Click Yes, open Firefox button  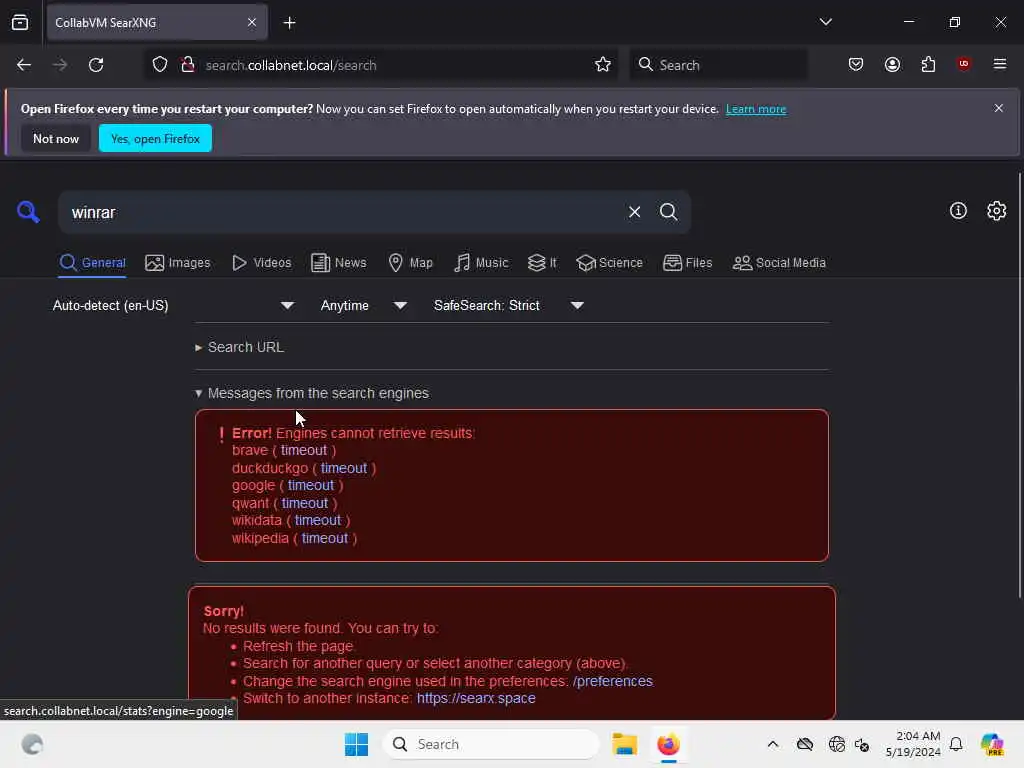point(155,138)
